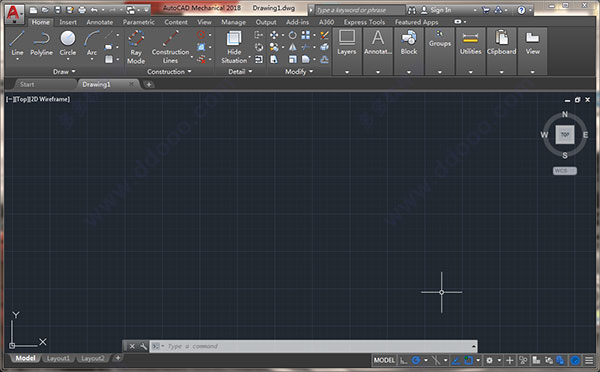Click the red construction circle icon
This screenshot has width=600, height=372.
point(201,35)
